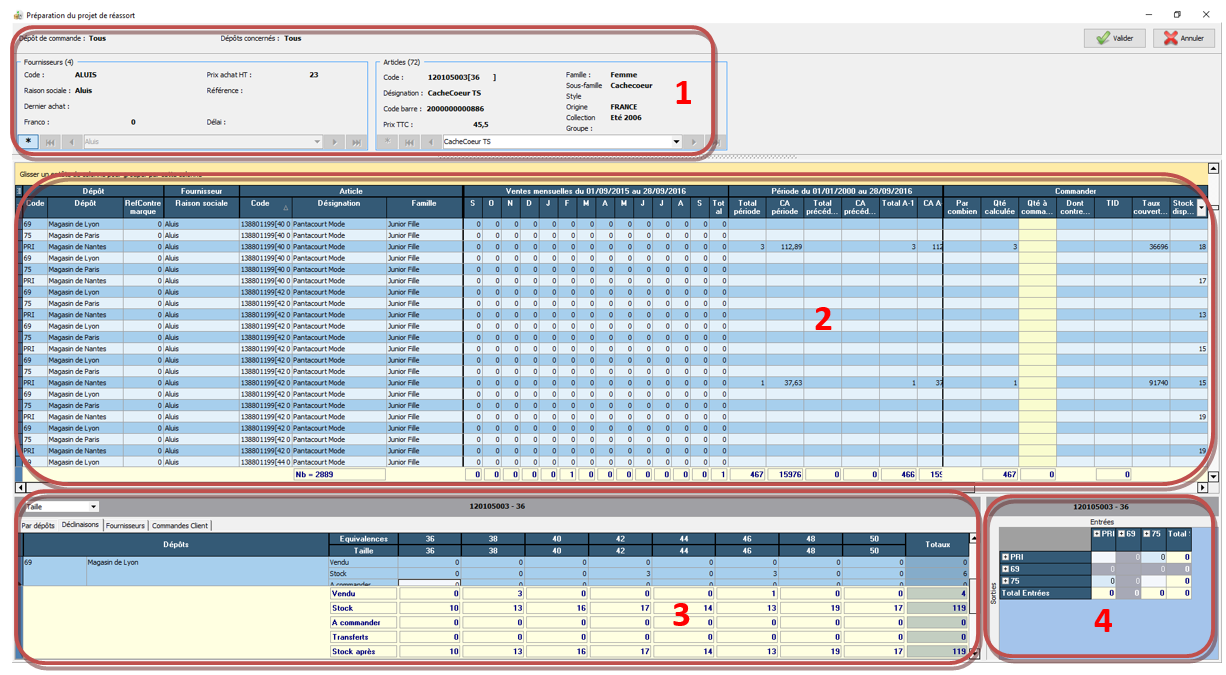Go to previous article in Articles navigator
Image resolution: width=1226 pixels, height=675 pixels.
pos(430,142)
